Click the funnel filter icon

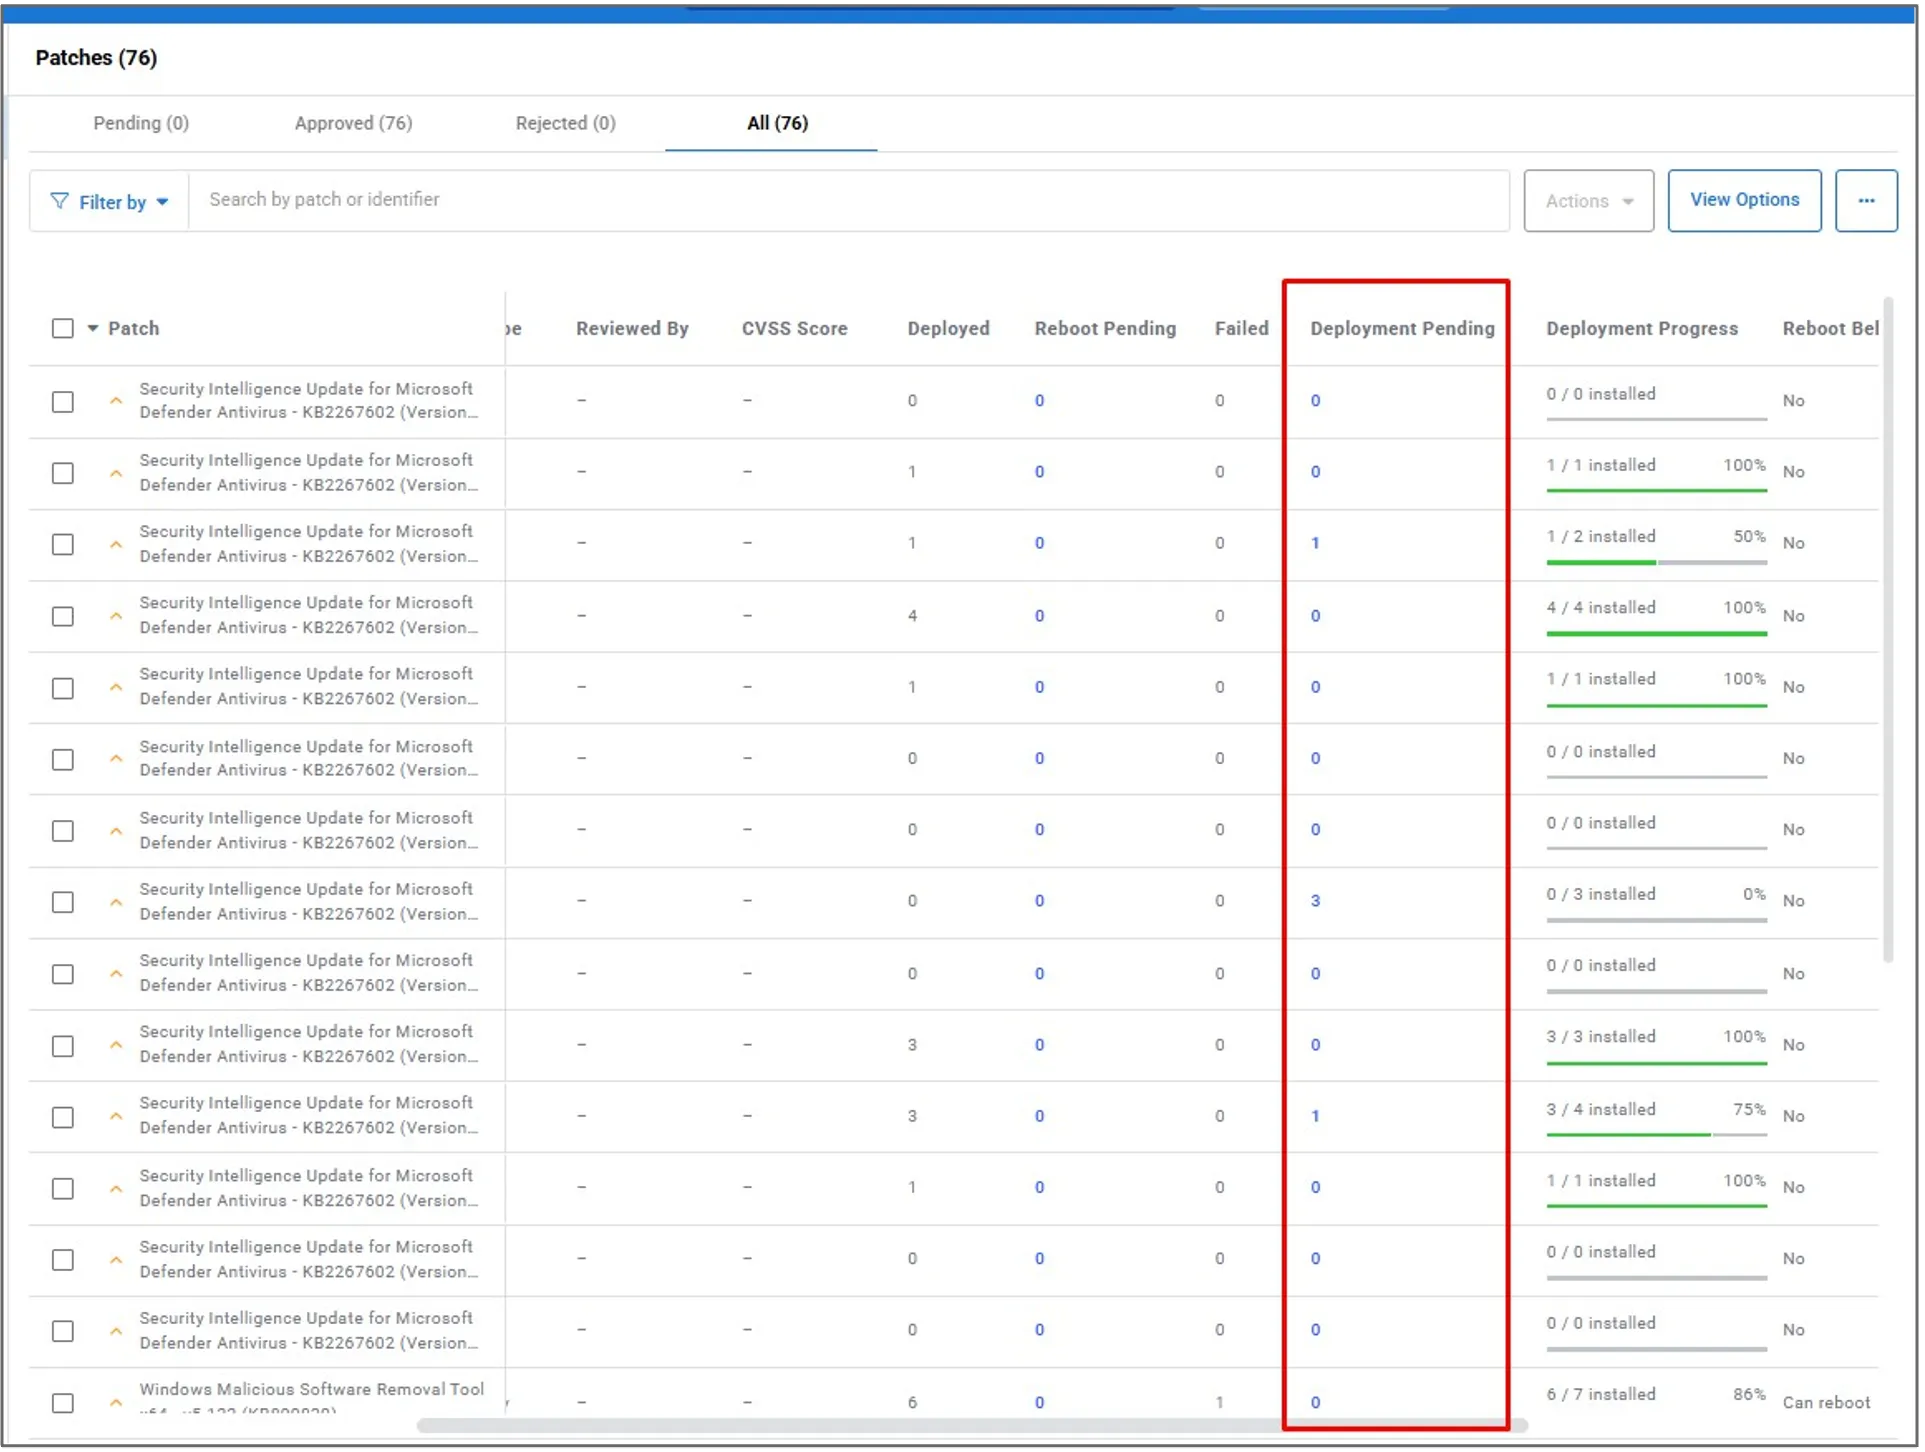click(x=60, y=201)
